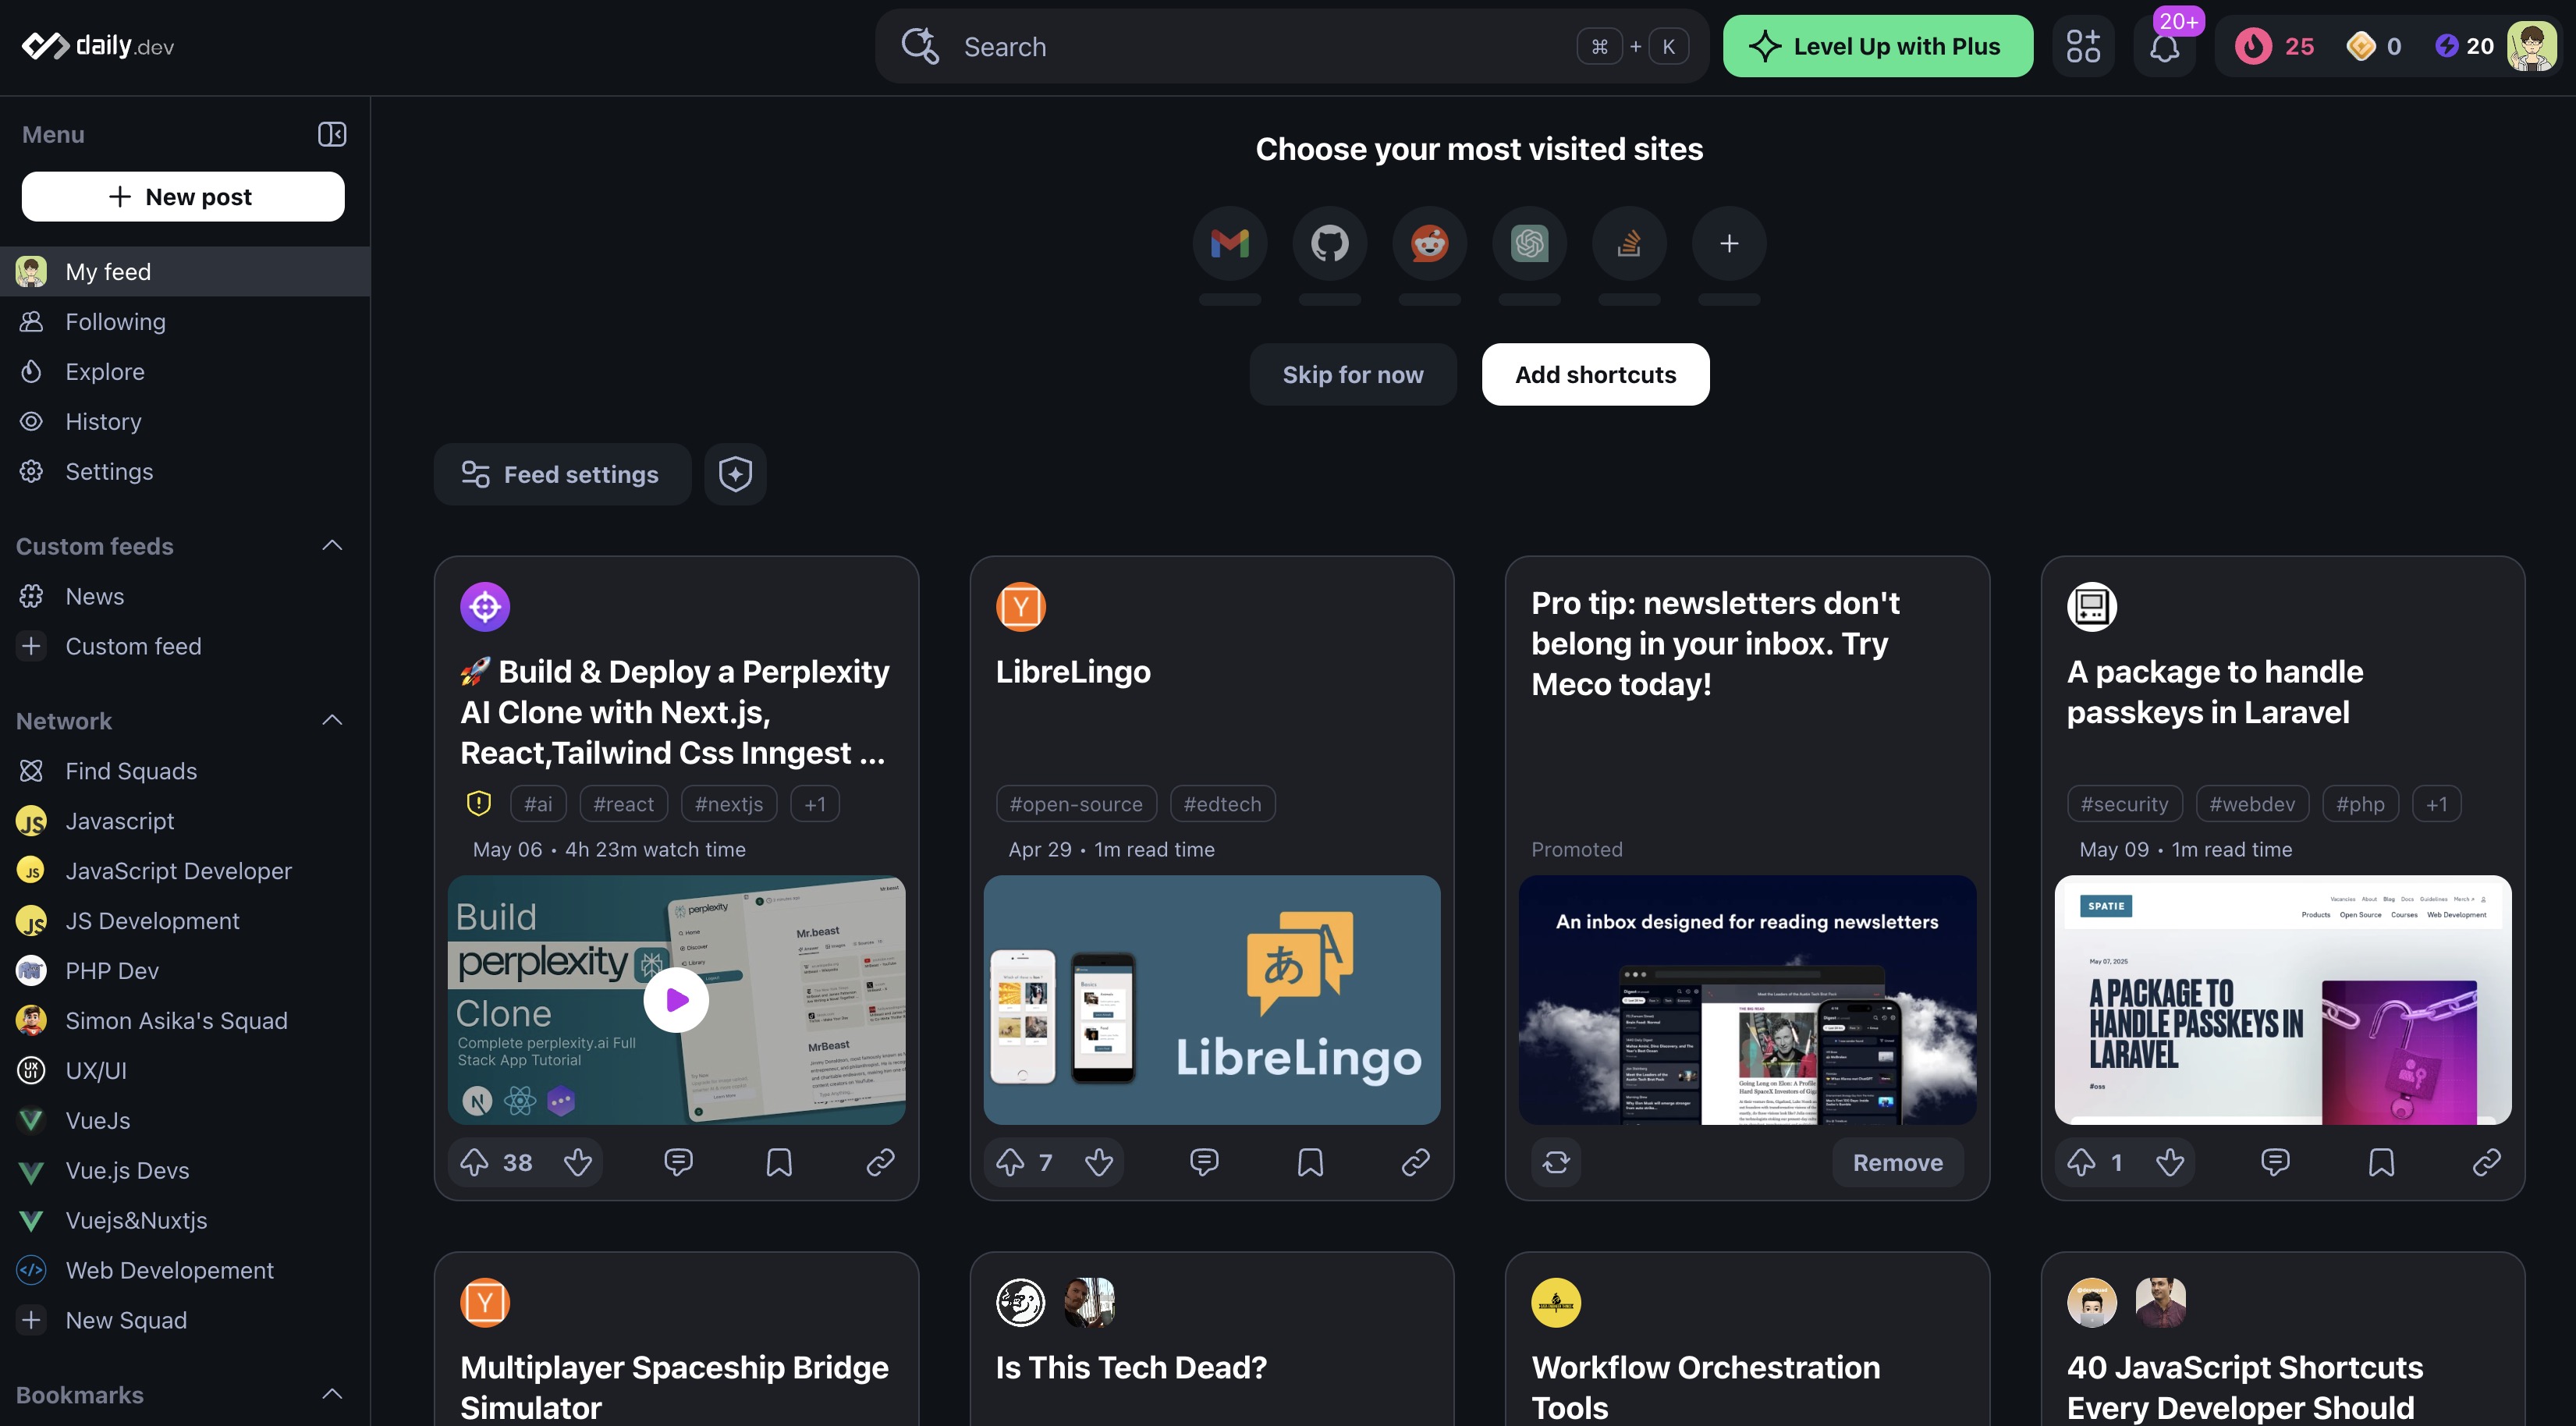Screen dimensions: 2576x1426
Task: Bookmark the Laravel passkeys post
Action: [x=2381, y=1162]
